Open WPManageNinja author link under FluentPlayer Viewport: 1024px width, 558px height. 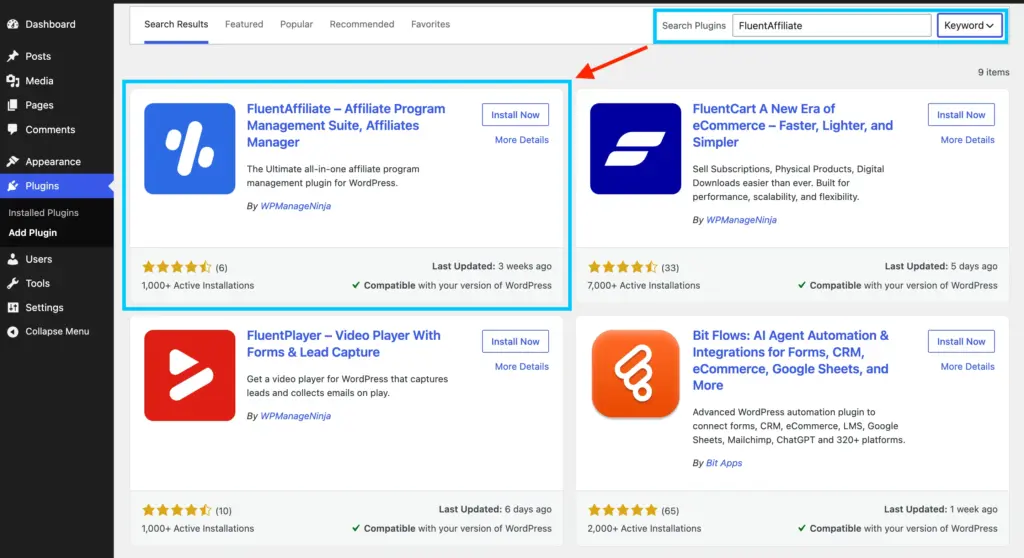pyautogui.click(x=296, y=416)
